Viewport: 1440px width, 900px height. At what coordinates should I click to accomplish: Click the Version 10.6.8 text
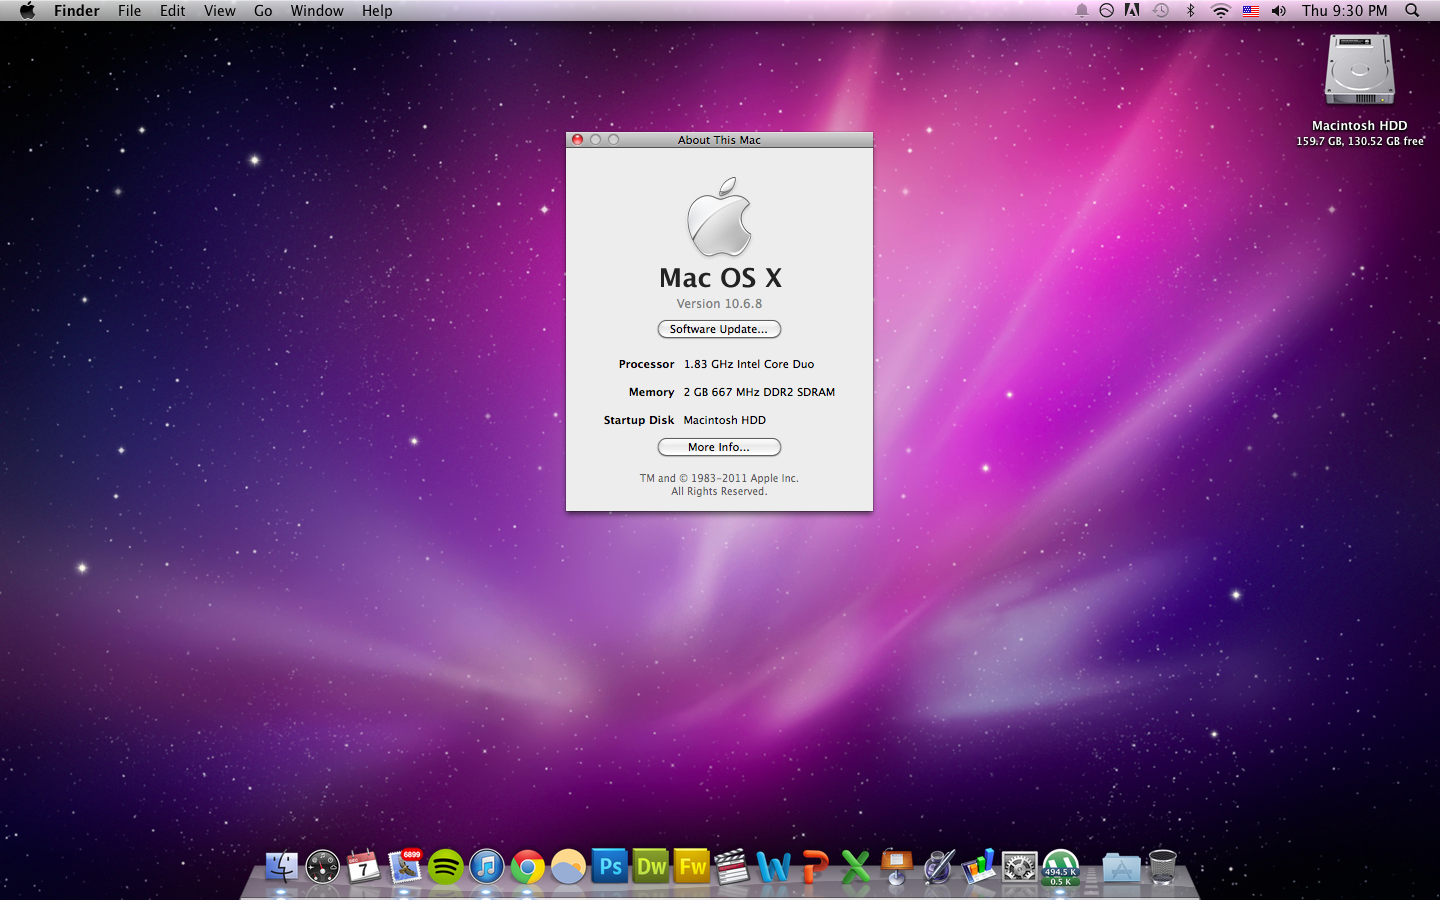tap(719, 304)
